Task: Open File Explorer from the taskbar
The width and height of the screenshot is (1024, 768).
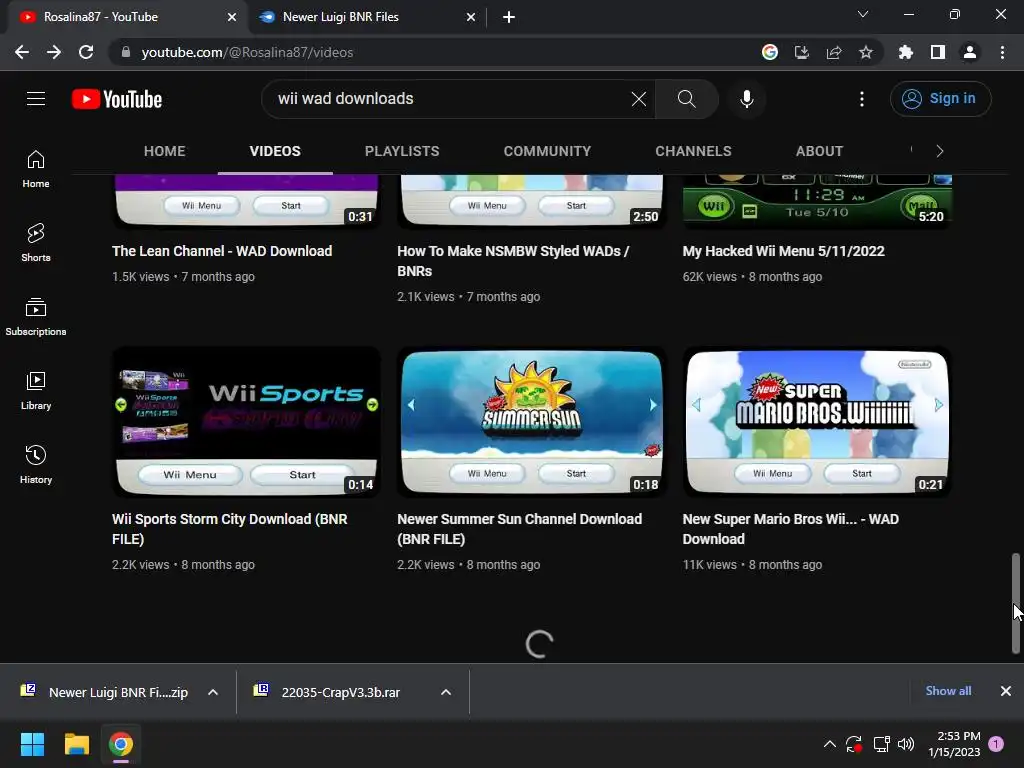Action: coord(76,744)
